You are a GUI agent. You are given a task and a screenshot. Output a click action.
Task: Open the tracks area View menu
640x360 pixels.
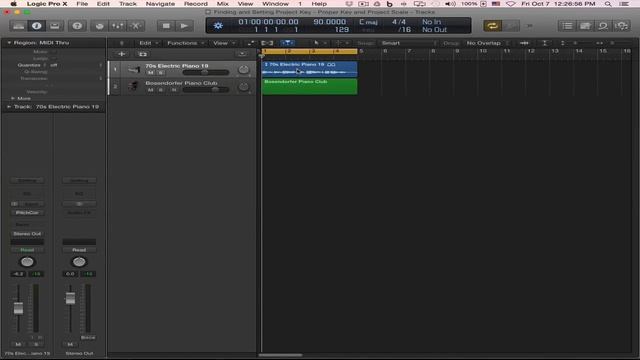pos(223,43)
